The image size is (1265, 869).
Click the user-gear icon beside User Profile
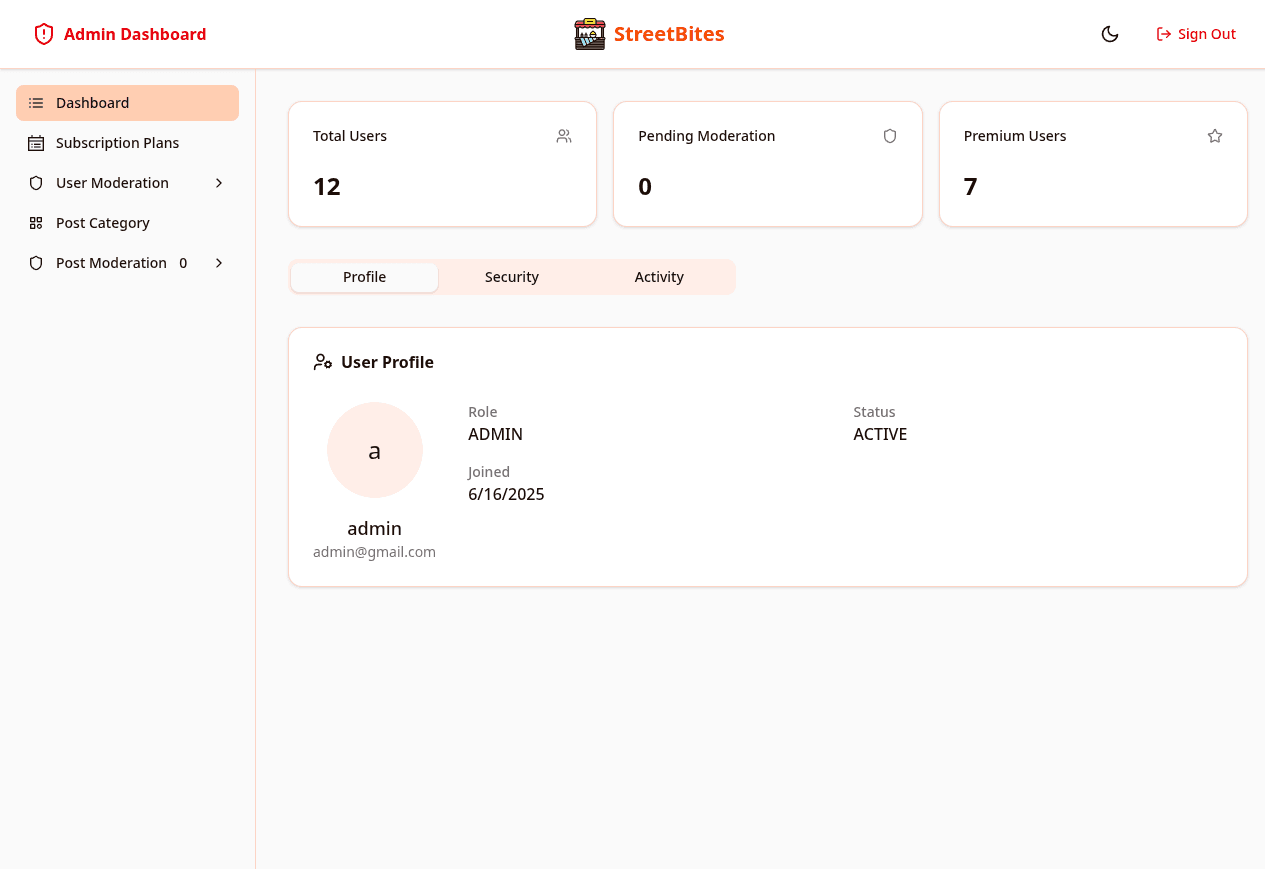(323, 362)
